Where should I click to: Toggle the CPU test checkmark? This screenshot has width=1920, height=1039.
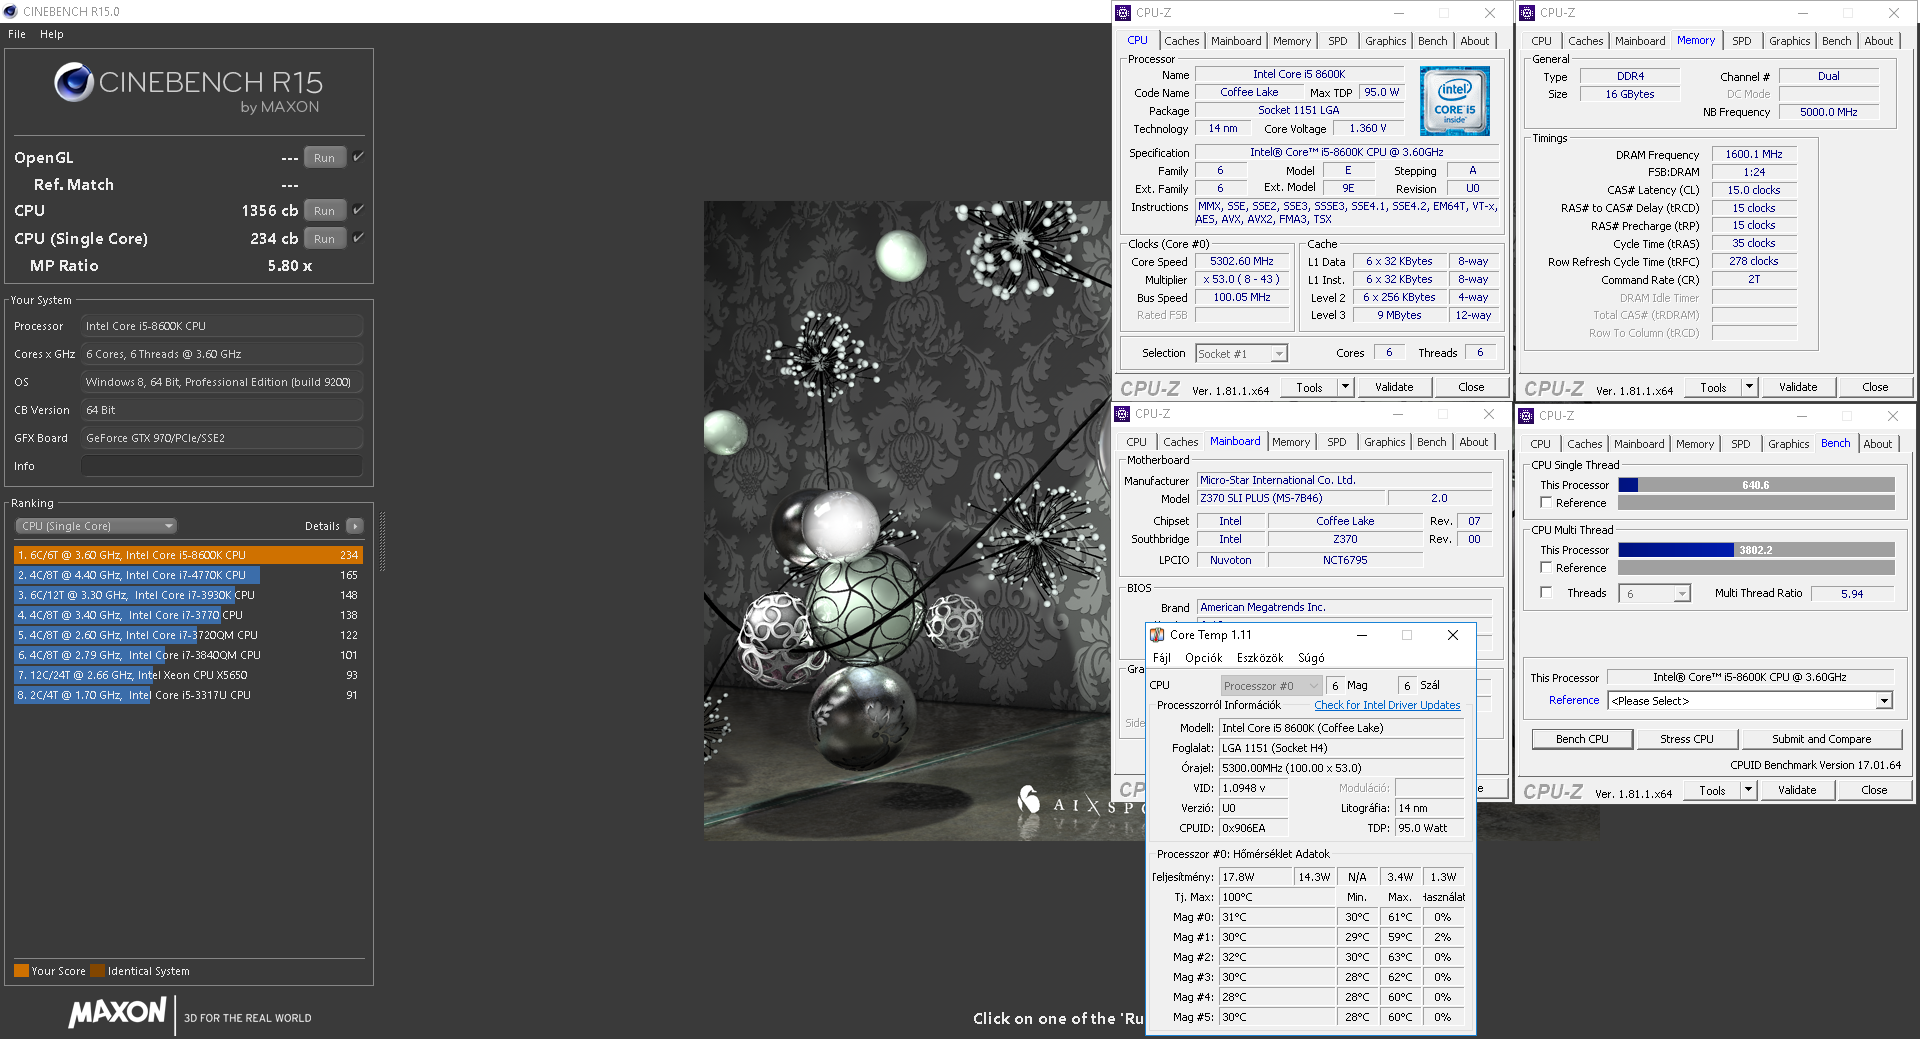358,210
